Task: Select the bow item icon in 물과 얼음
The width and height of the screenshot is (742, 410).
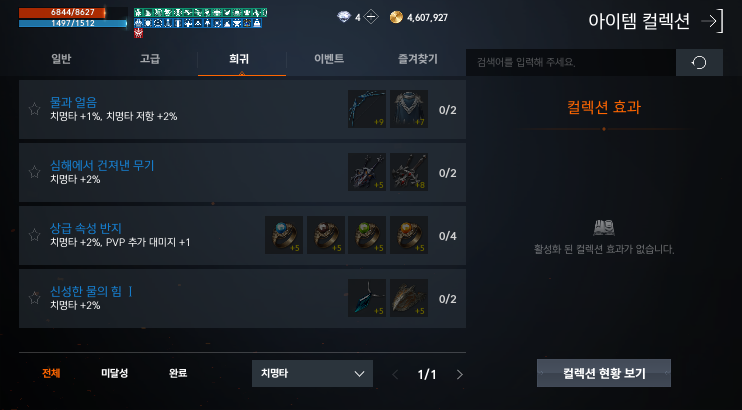Action: click(x=367, y=109)
